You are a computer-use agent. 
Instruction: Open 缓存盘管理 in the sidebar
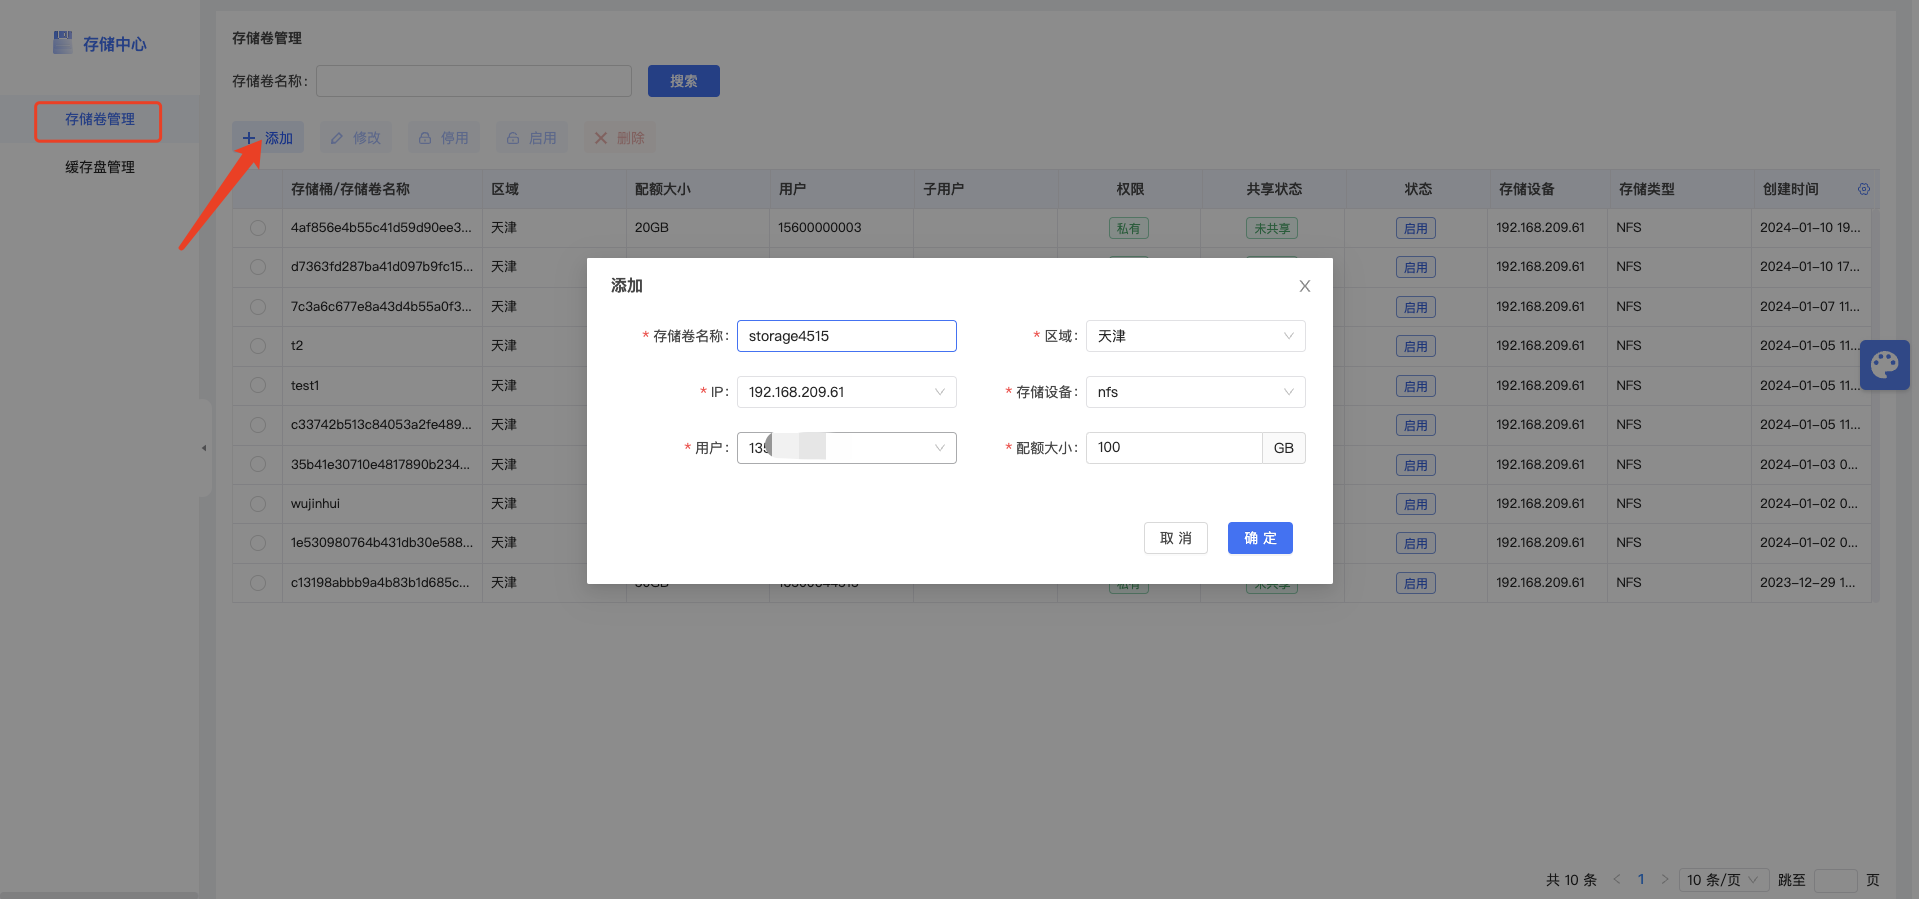pos(99,167)
